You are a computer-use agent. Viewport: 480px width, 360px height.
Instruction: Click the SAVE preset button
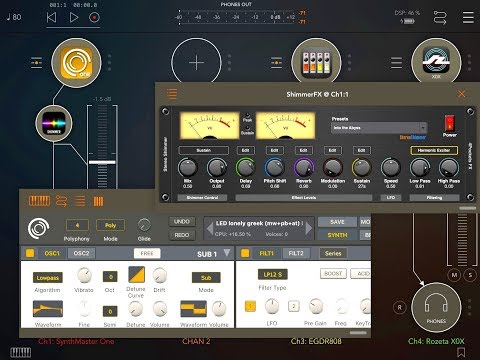pos(337,222)
